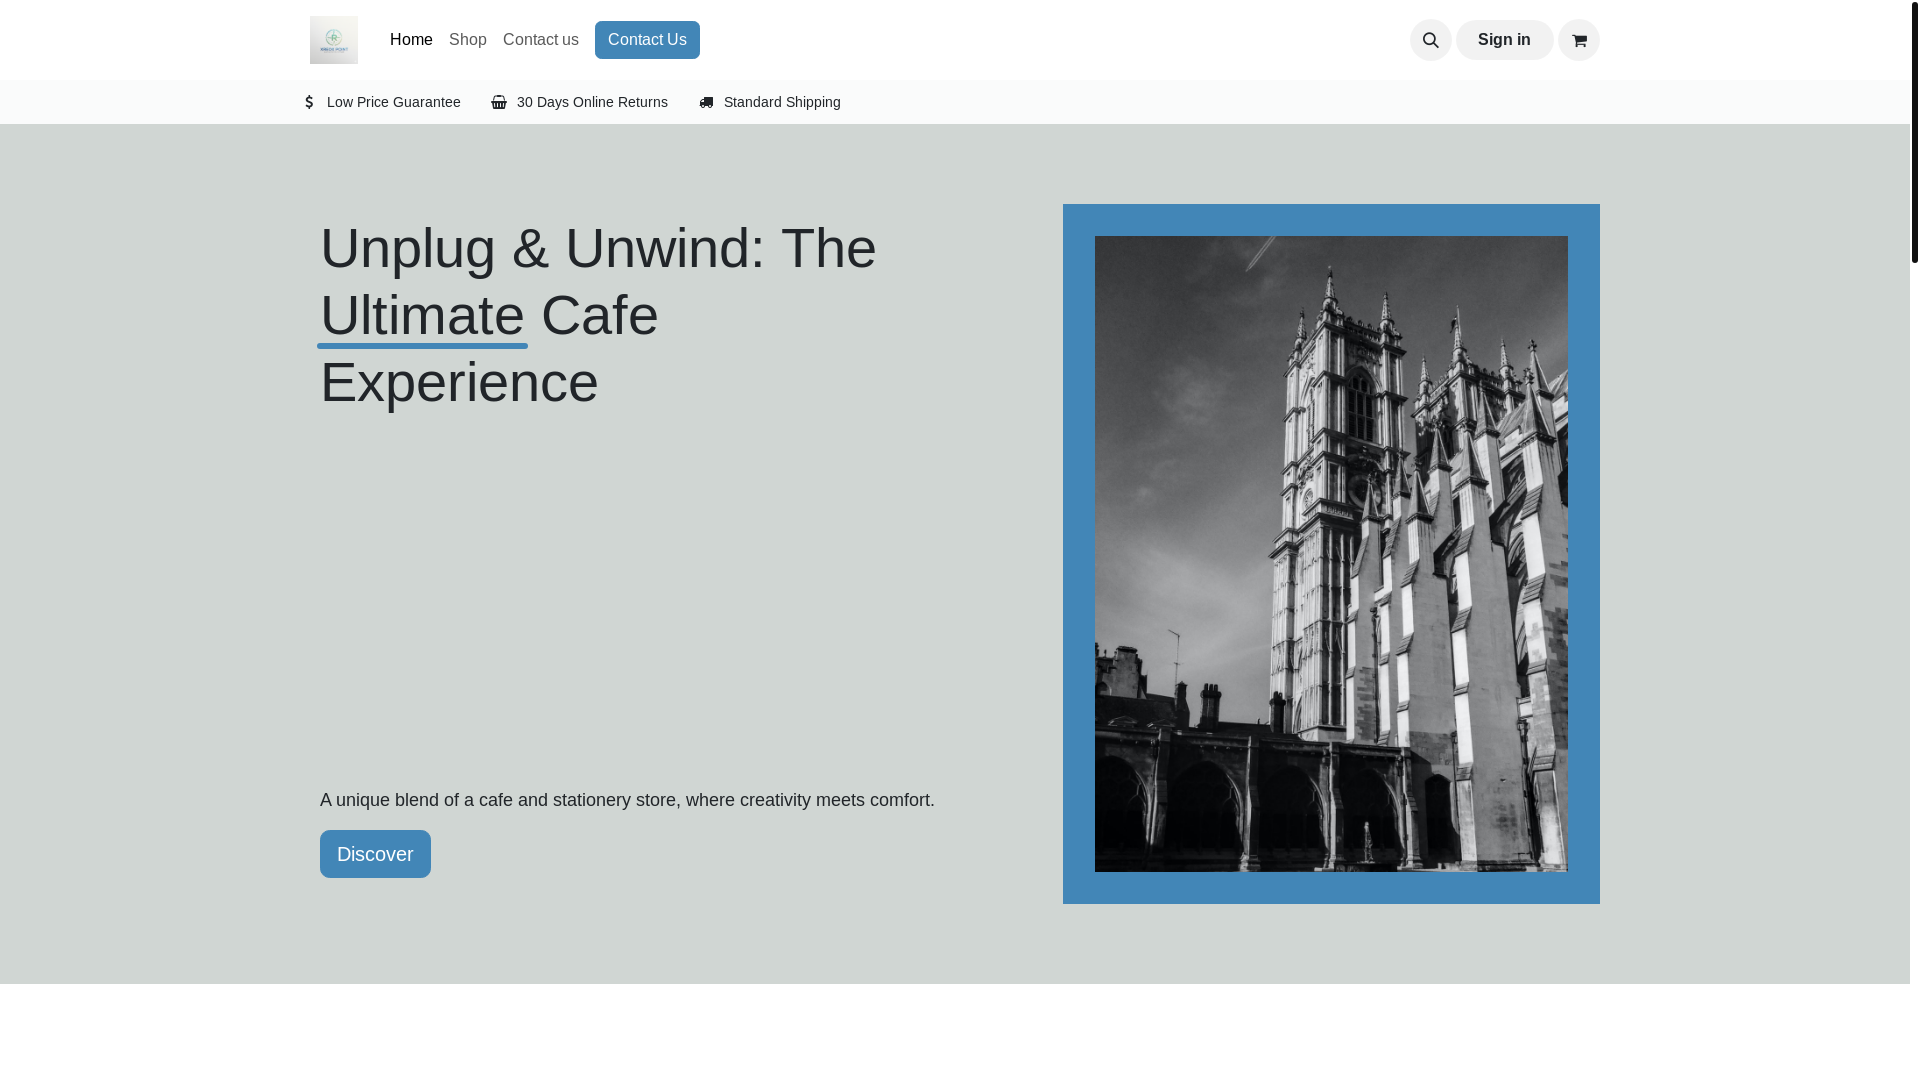Open the Contact us nav link
This screenshot has height=1080, width=1920.
540,40
